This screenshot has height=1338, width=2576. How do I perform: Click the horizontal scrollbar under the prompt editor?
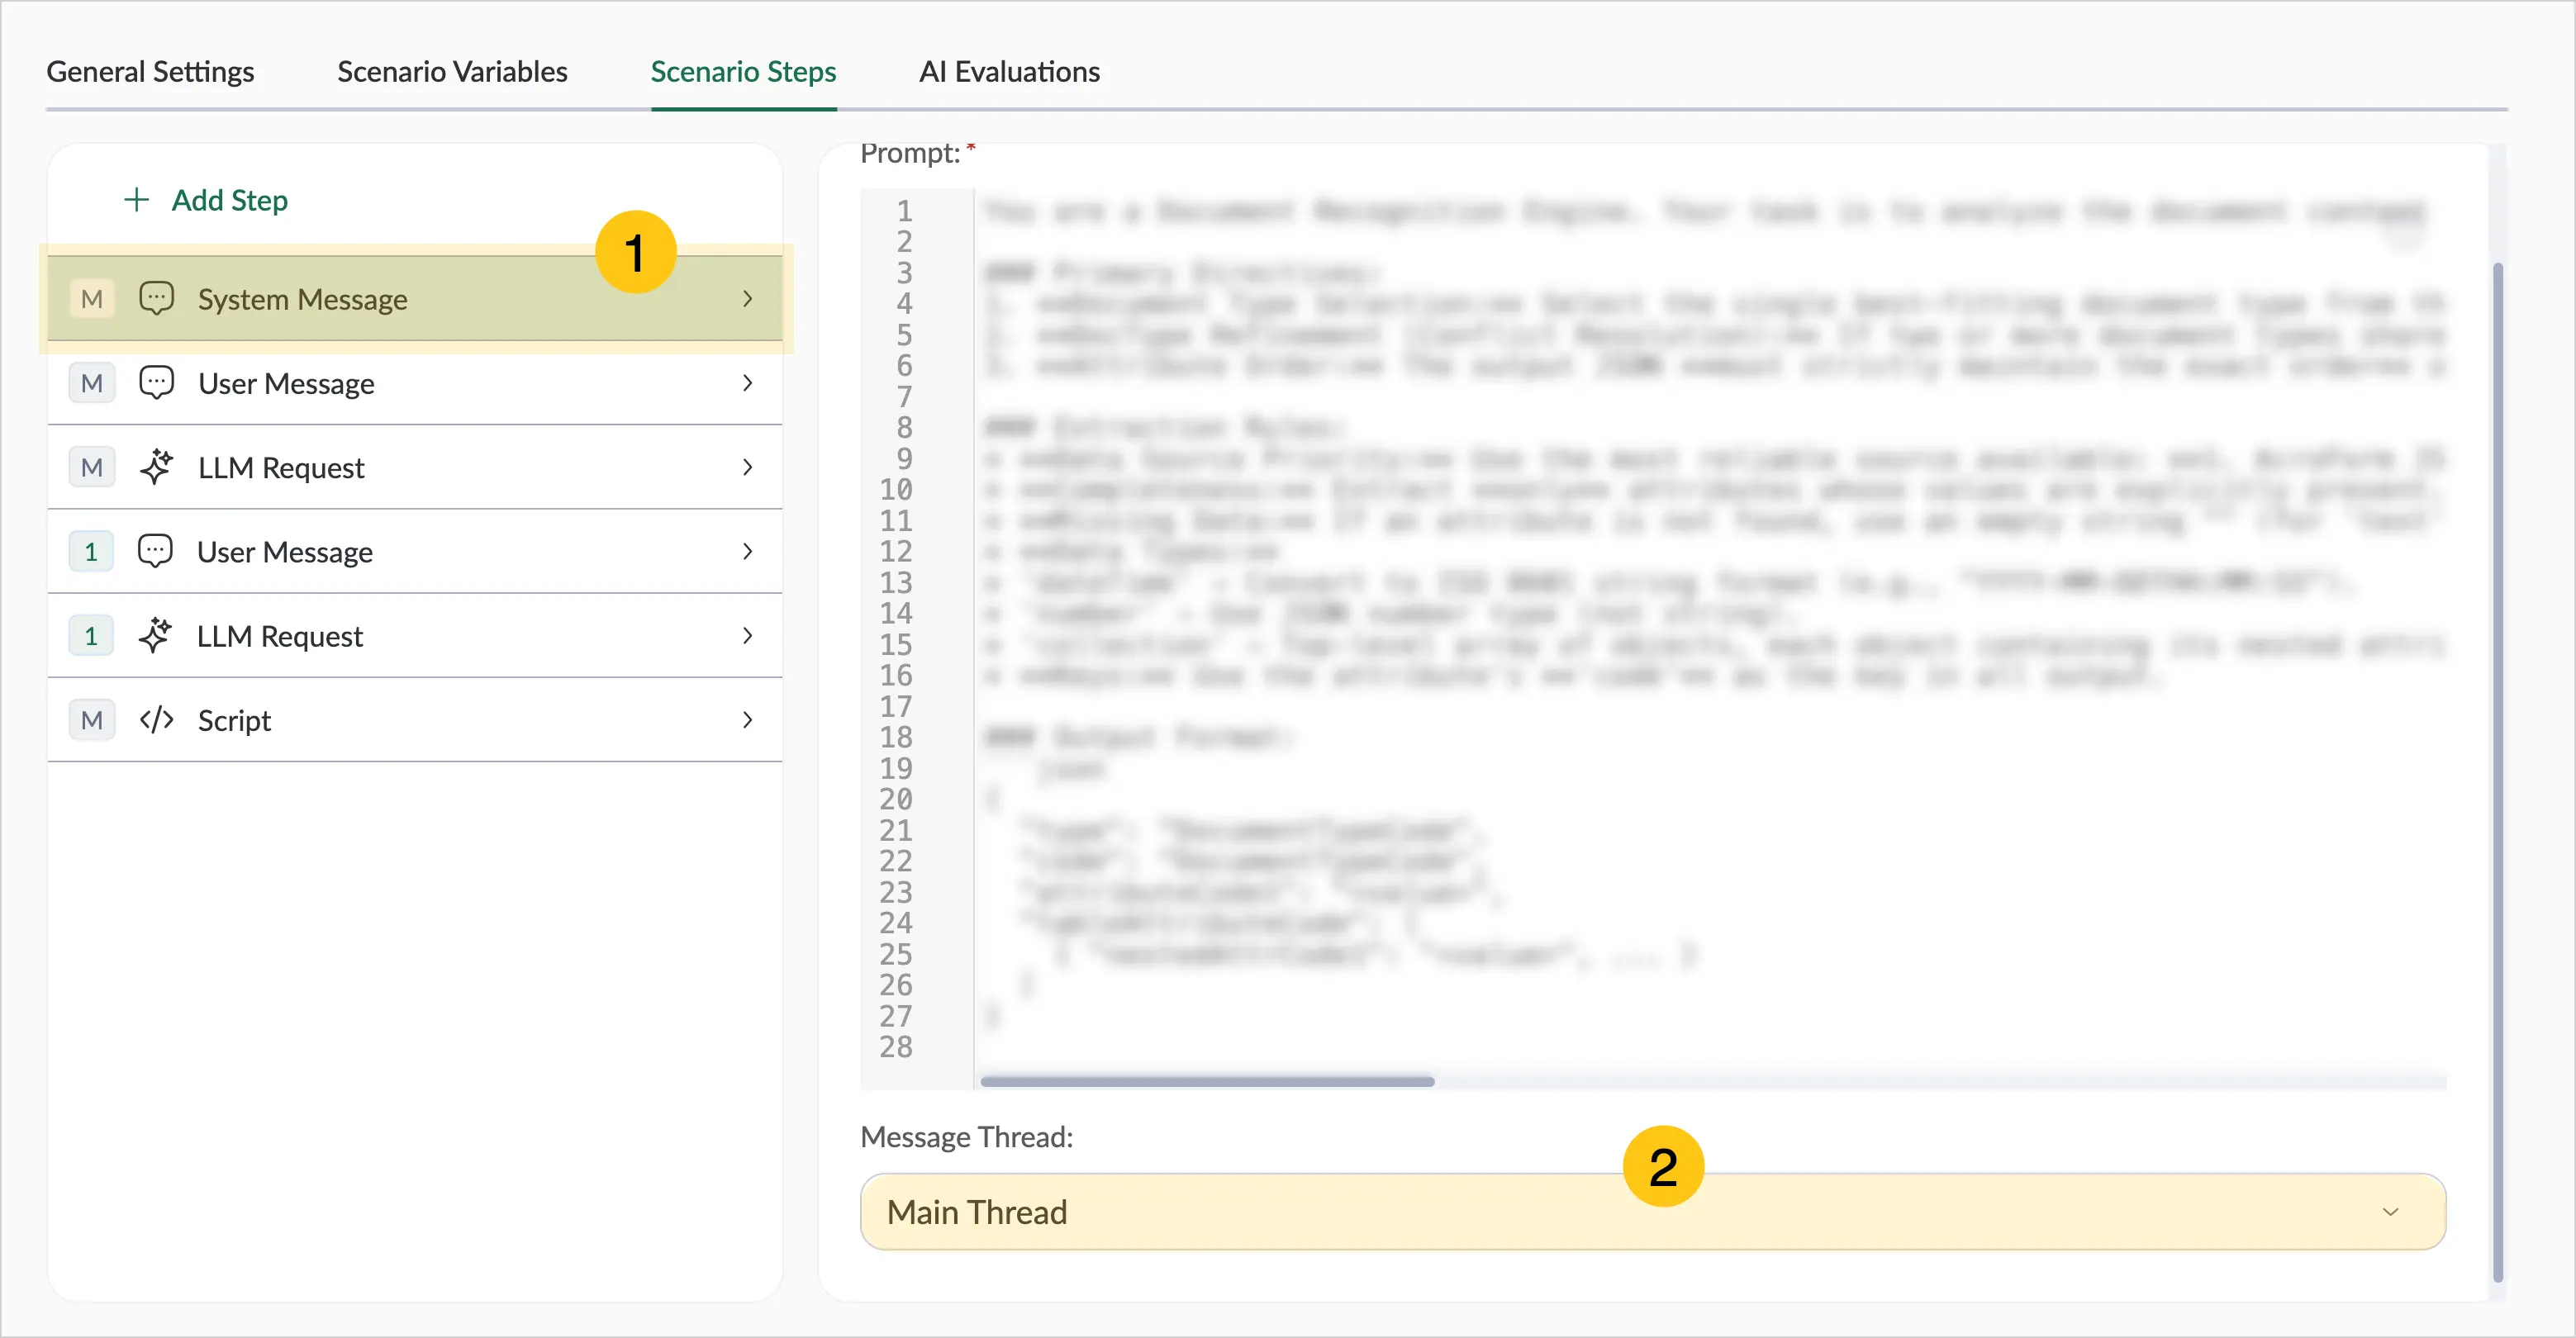click(1207, 1081)
